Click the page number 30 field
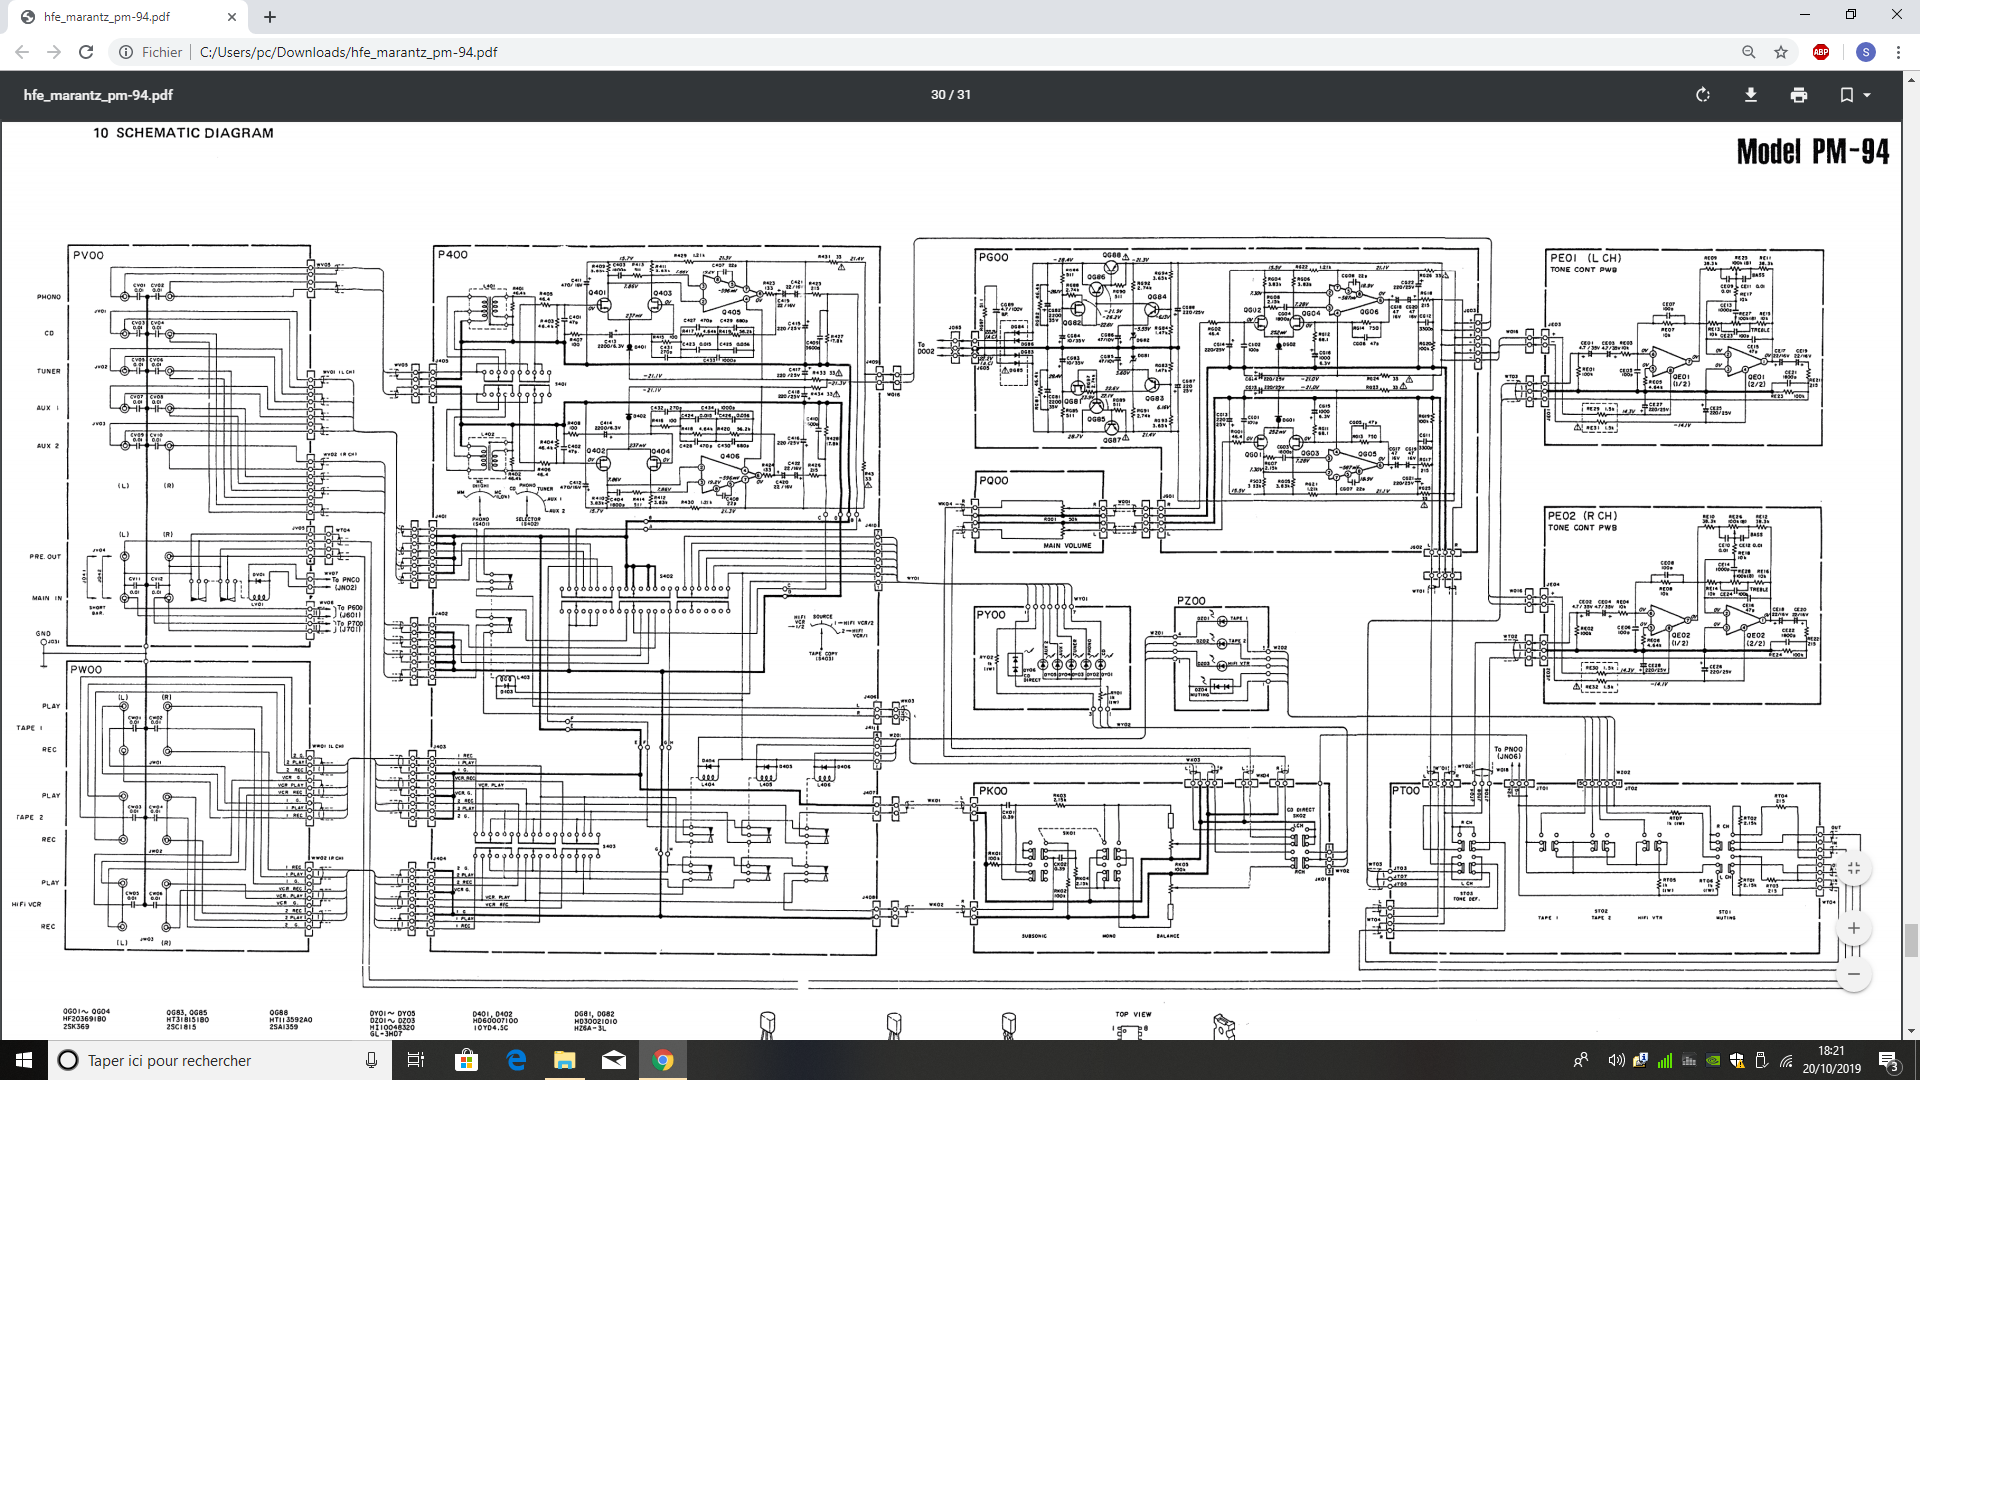This screenshot has height=1500, width=2000. (x=937, y=95)
